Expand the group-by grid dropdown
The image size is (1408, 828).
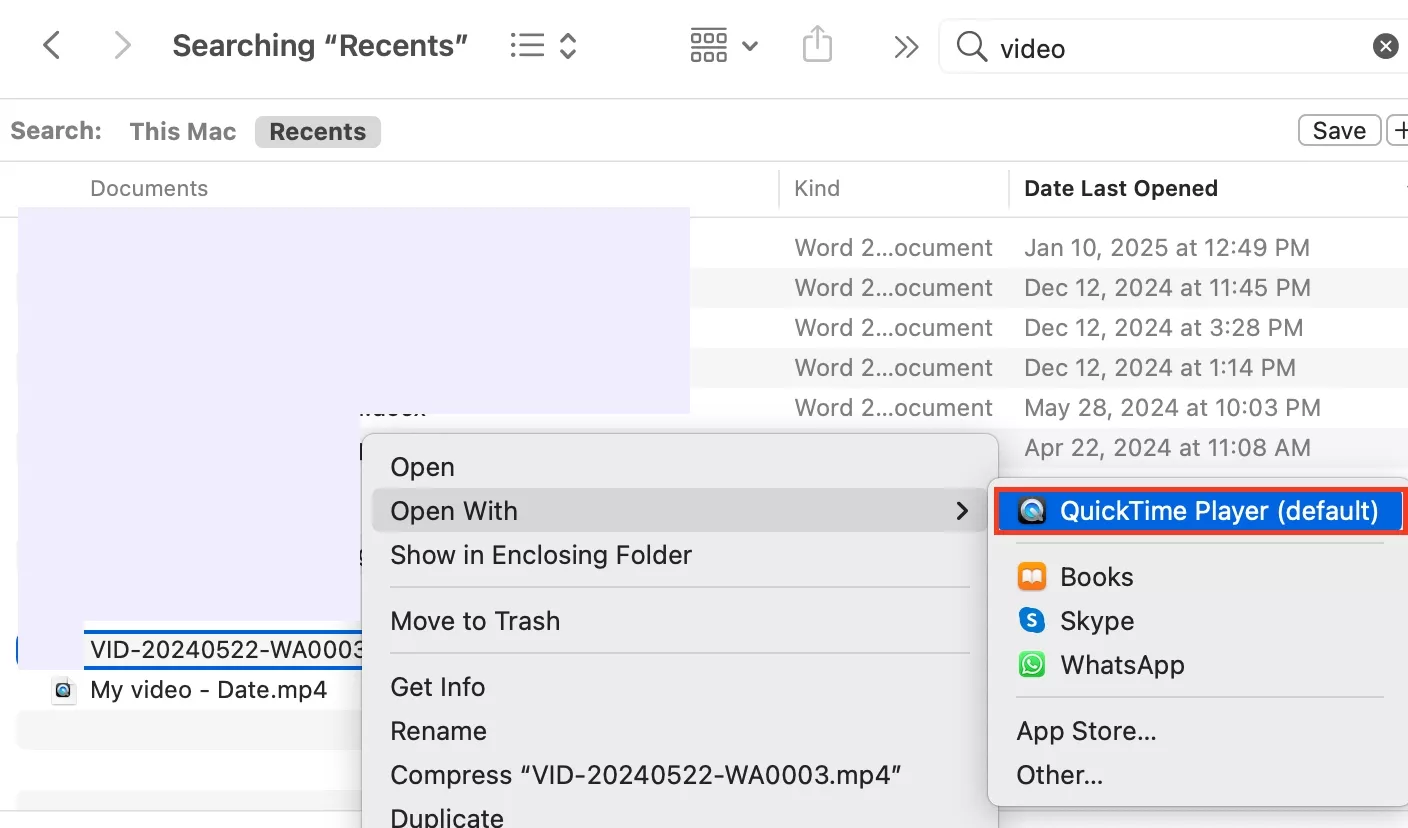pyautogui.click(x=724, y=46)
